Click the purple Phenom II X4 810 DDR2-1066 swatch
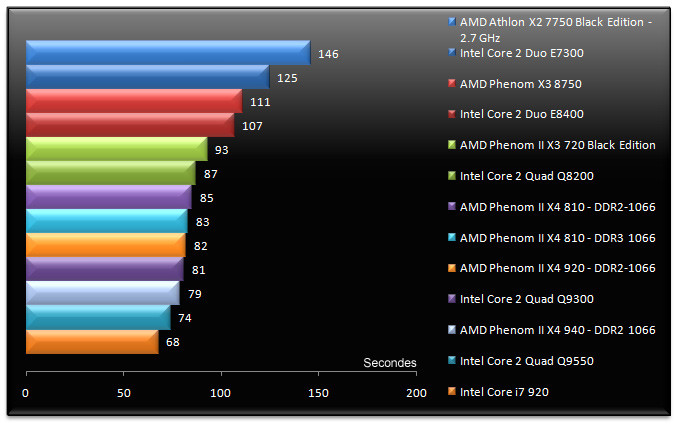This screenshot has width=679, height=425. (x=452, y=206)
